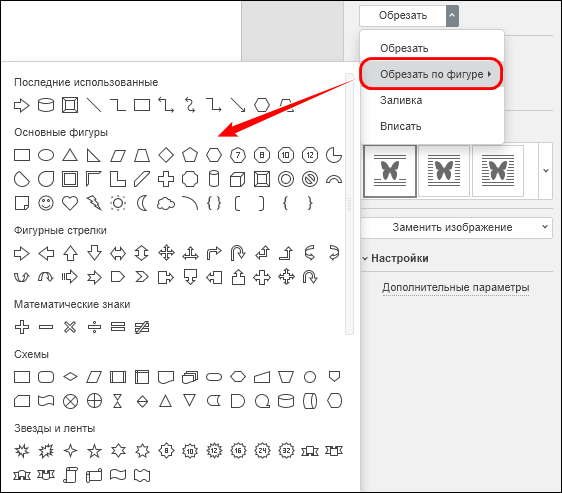Expand the wrapping styles gallery arrow

pos(546,171)
